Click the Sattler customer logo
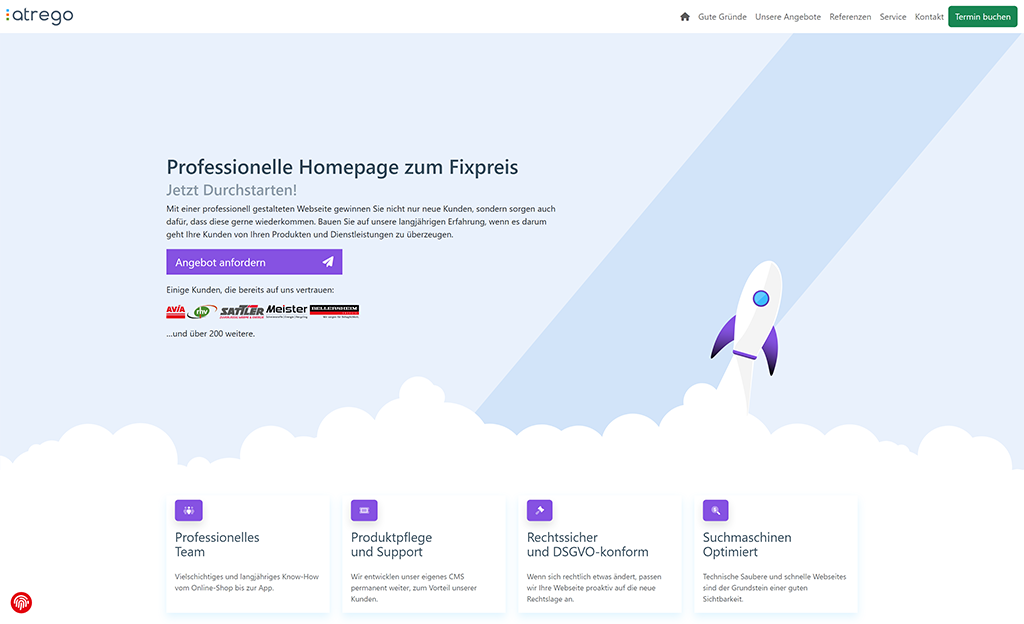The height and width of the screenshot is (624, 1024). tap(241, 311)
